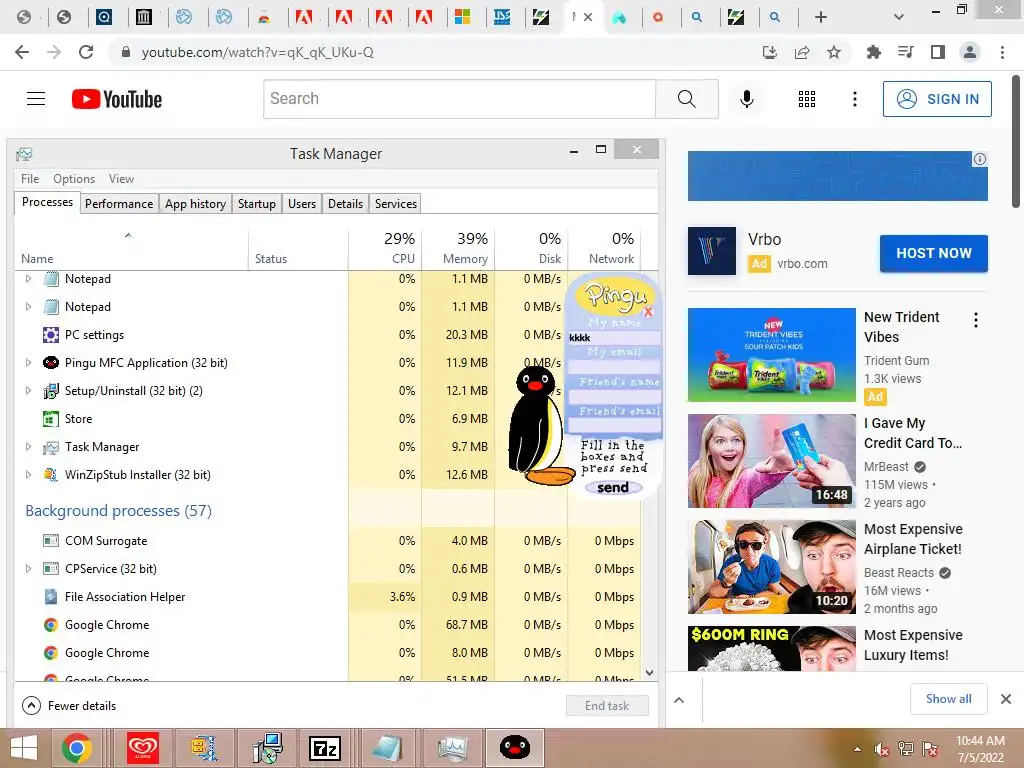The height and width of the screenshot is (768, 1024).
Task: Open the ad info icon on banner
Action: pos(980,159)
